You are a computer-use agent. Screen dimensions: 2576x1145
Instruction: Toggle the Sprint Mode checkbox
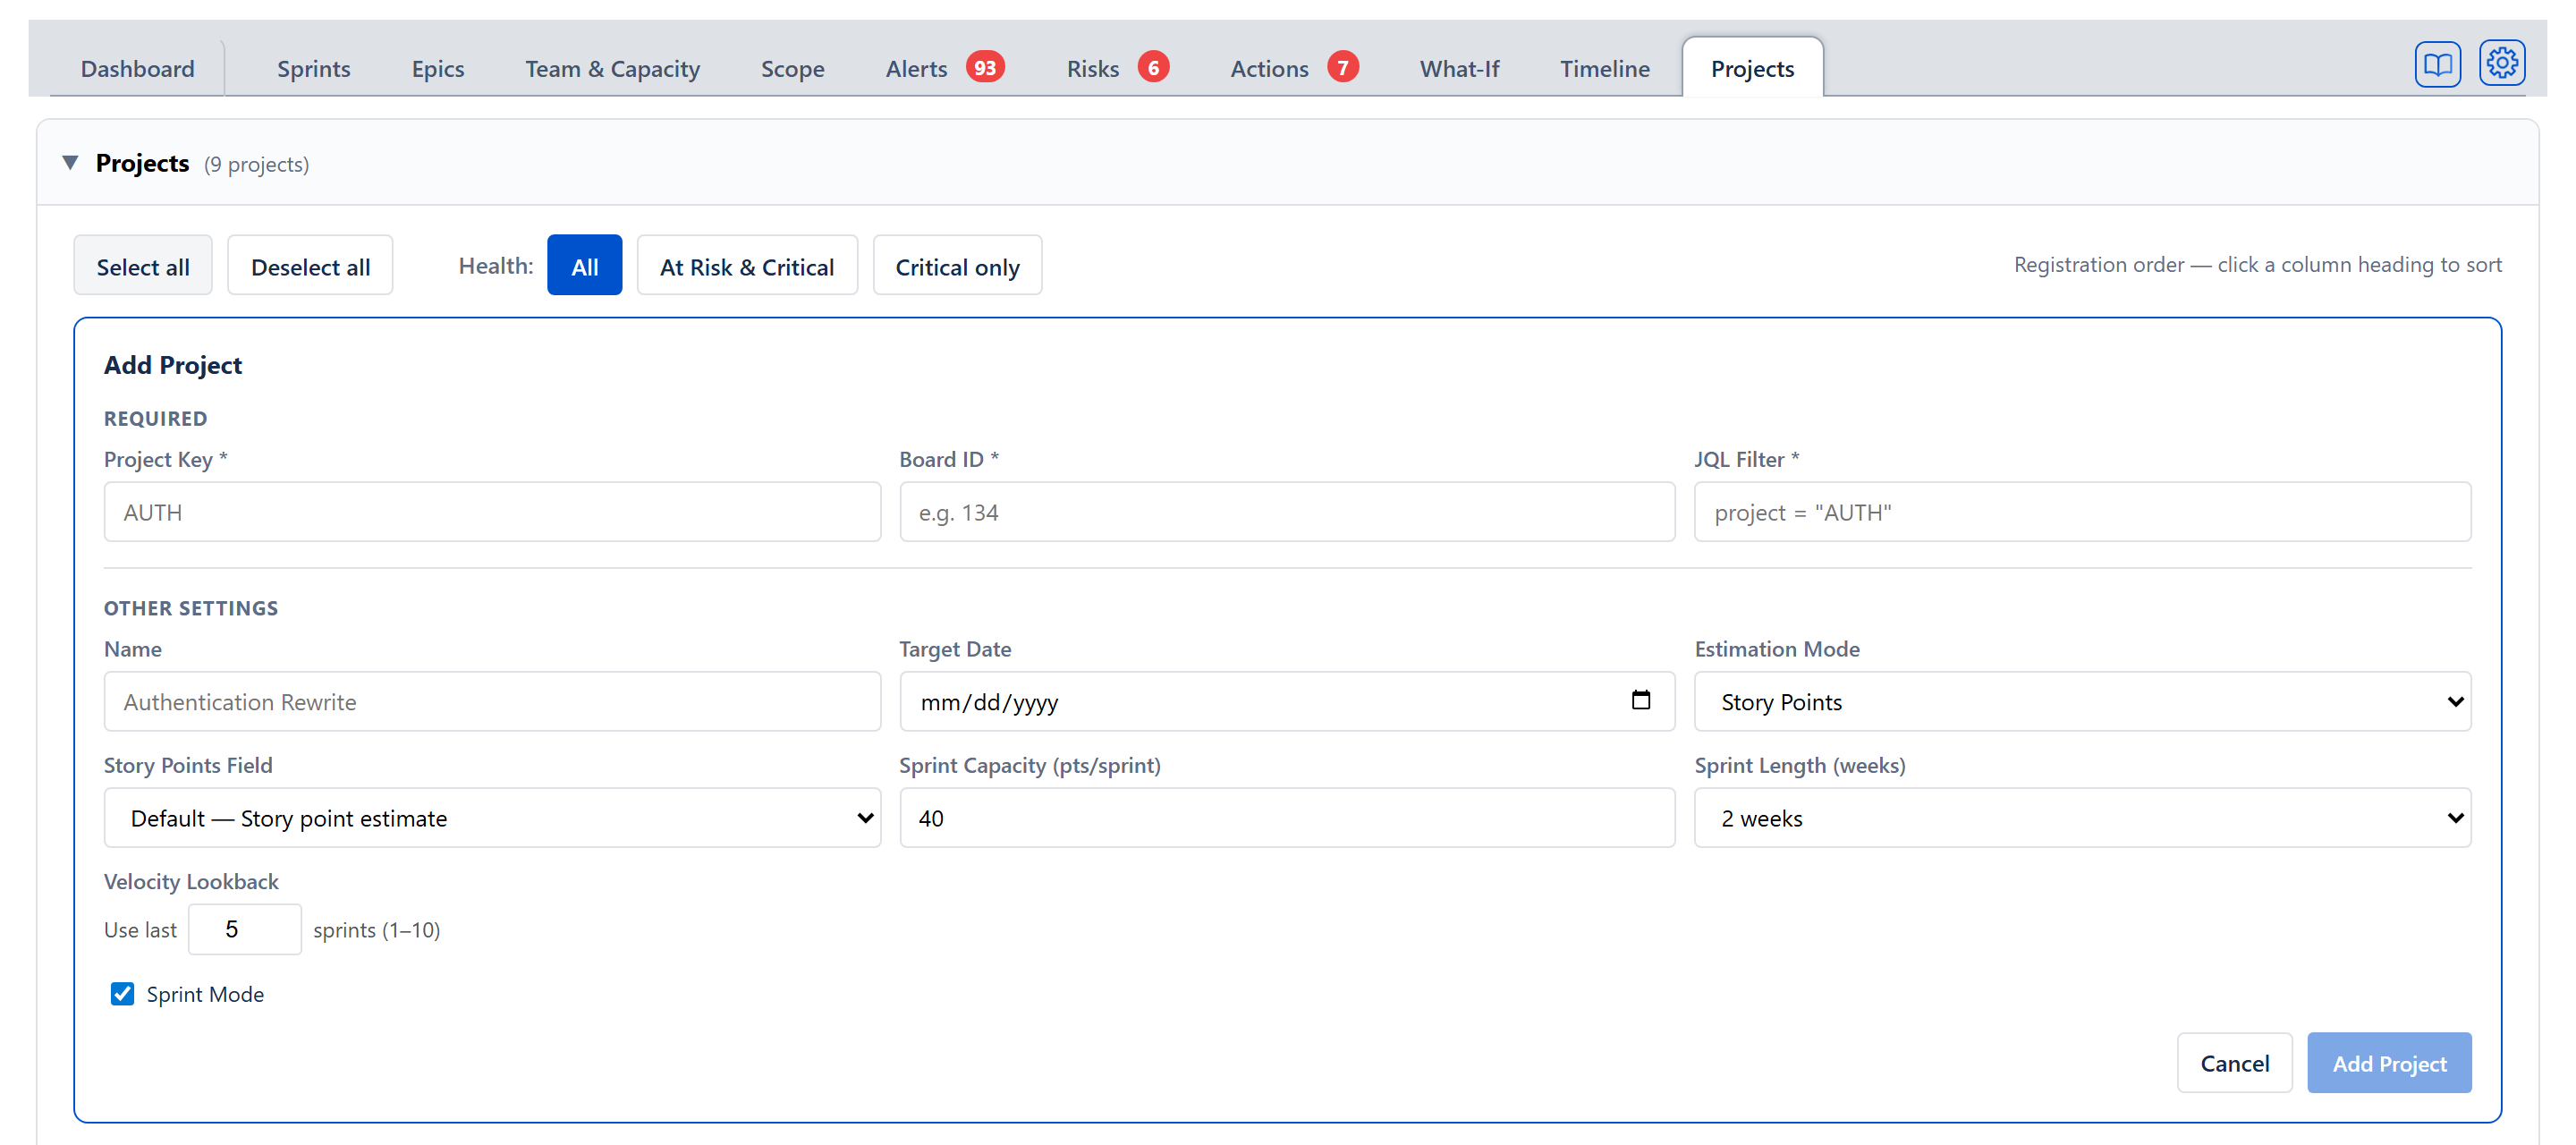click(122, 993)
